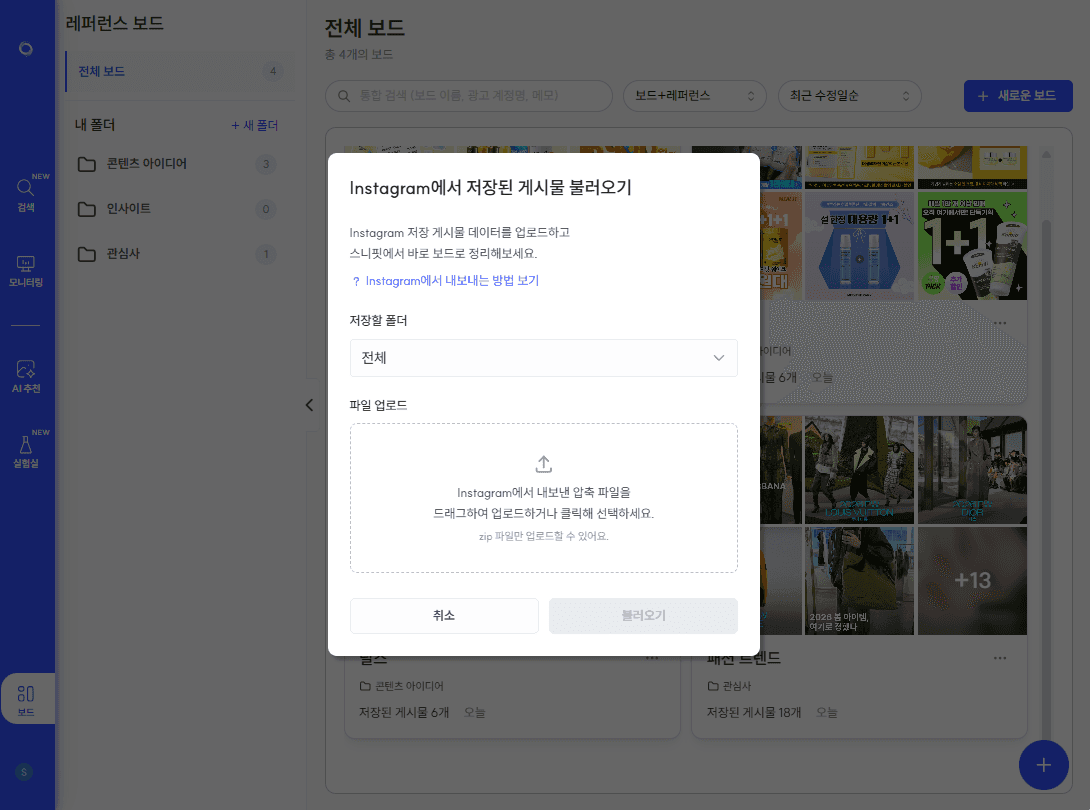
Task: Click the 저장된 게시물 6개 text on bottom-left card
Action: tap(404, 713)
